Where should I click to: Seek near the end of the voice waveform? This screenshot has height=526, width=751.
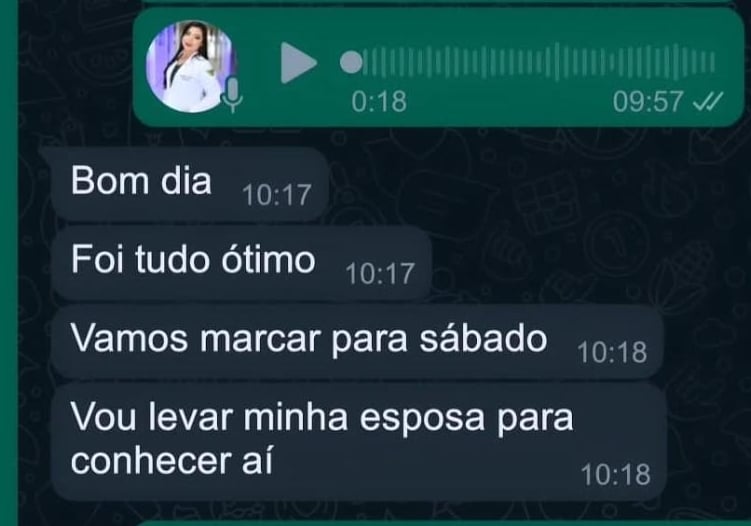click(x=694, y=62)
